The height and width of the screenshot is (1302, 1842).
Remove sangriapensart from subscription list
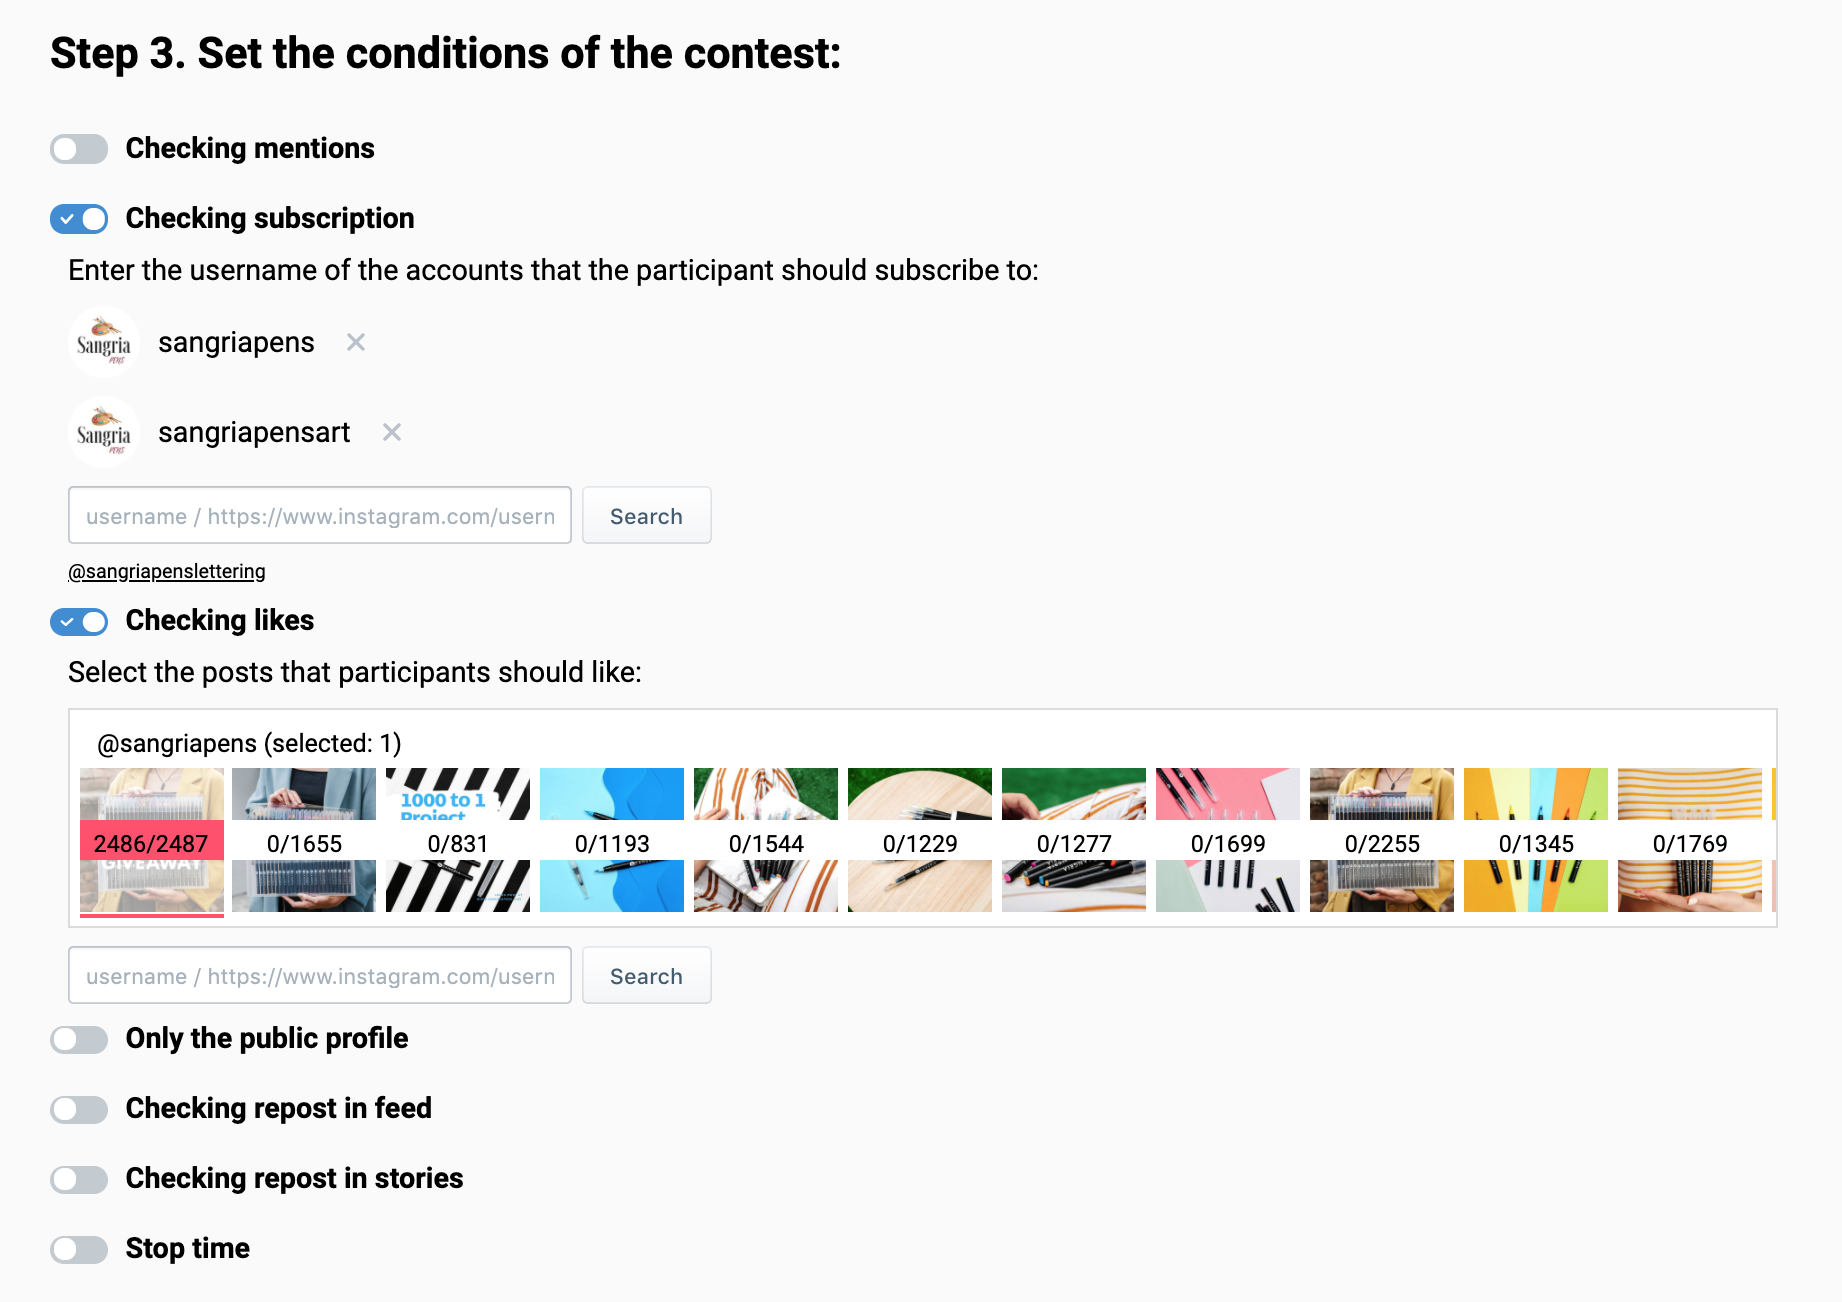pyautogui.click(x=391, y=432)
